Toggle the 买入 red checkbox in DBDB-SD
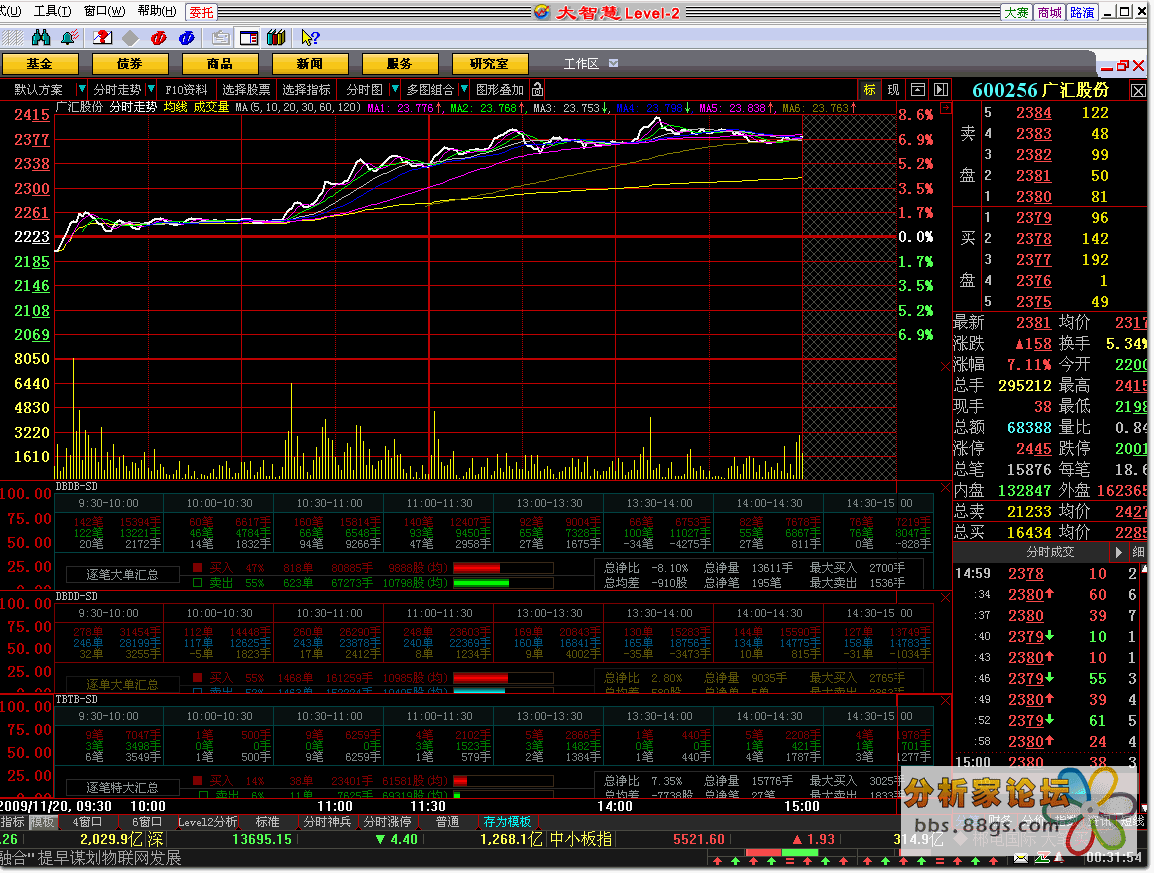Viewport: 1154px width, 873px height. tap(197, 568)
